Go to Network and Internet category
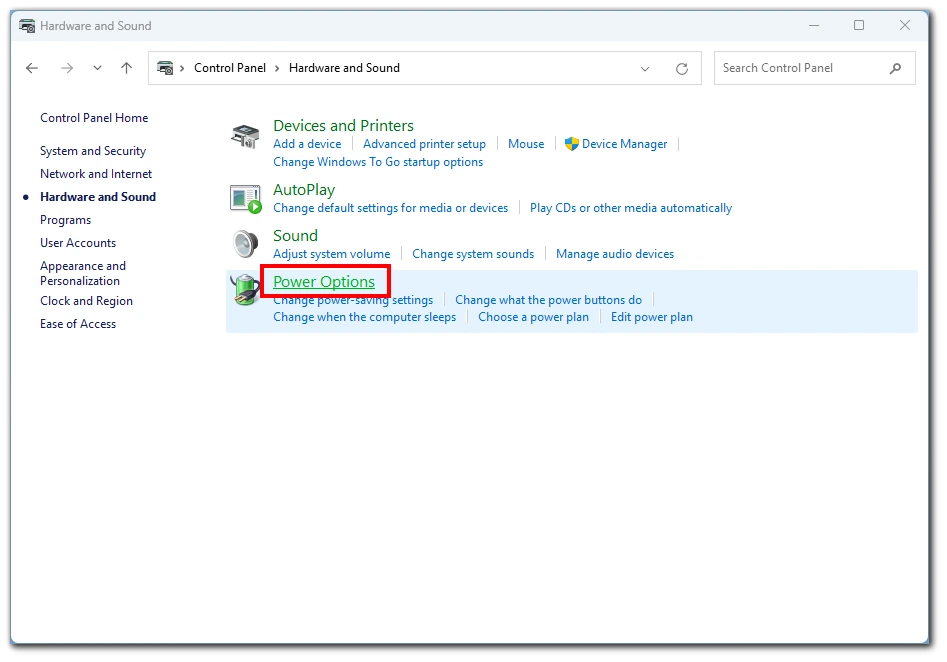947x662 pixels. click(x=96, y=174)
